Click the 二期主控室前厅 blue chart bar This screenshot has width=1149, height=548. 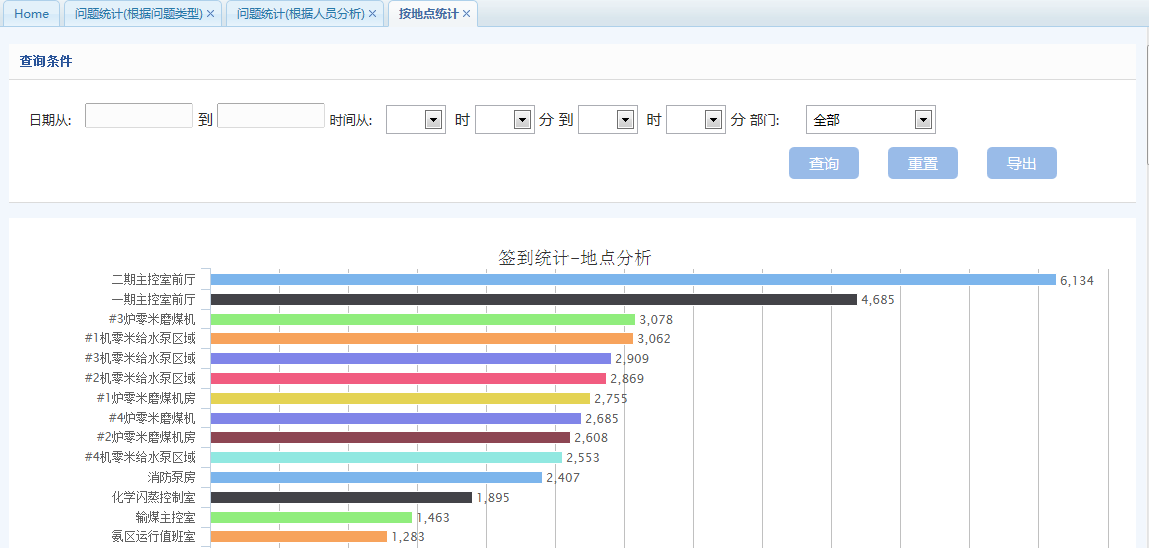click(632, 280)
